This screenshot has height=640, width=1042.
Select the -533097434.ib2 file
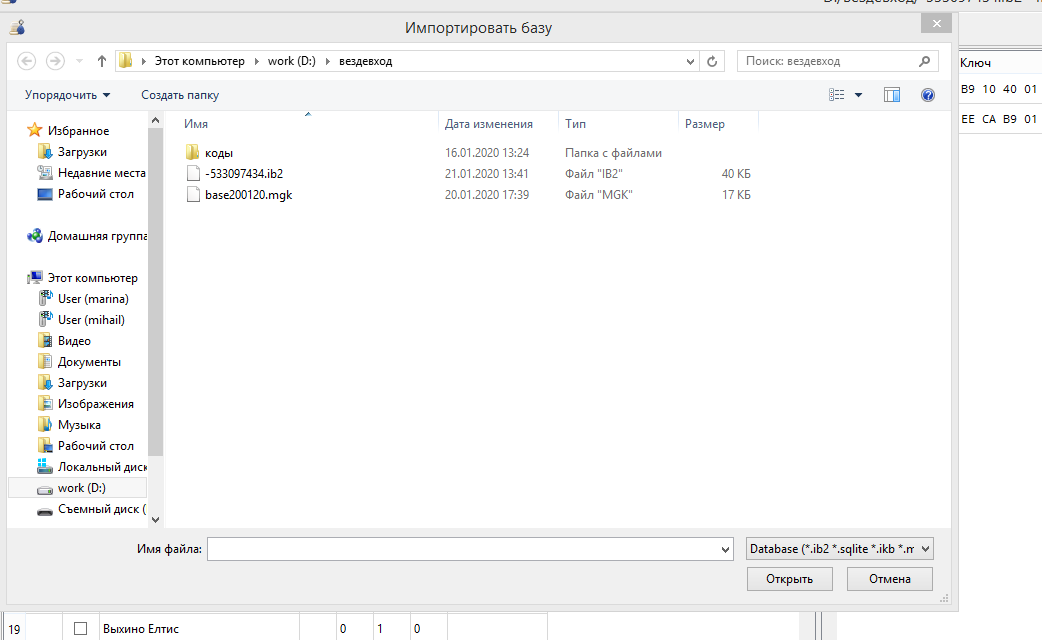tap(243, 174)
